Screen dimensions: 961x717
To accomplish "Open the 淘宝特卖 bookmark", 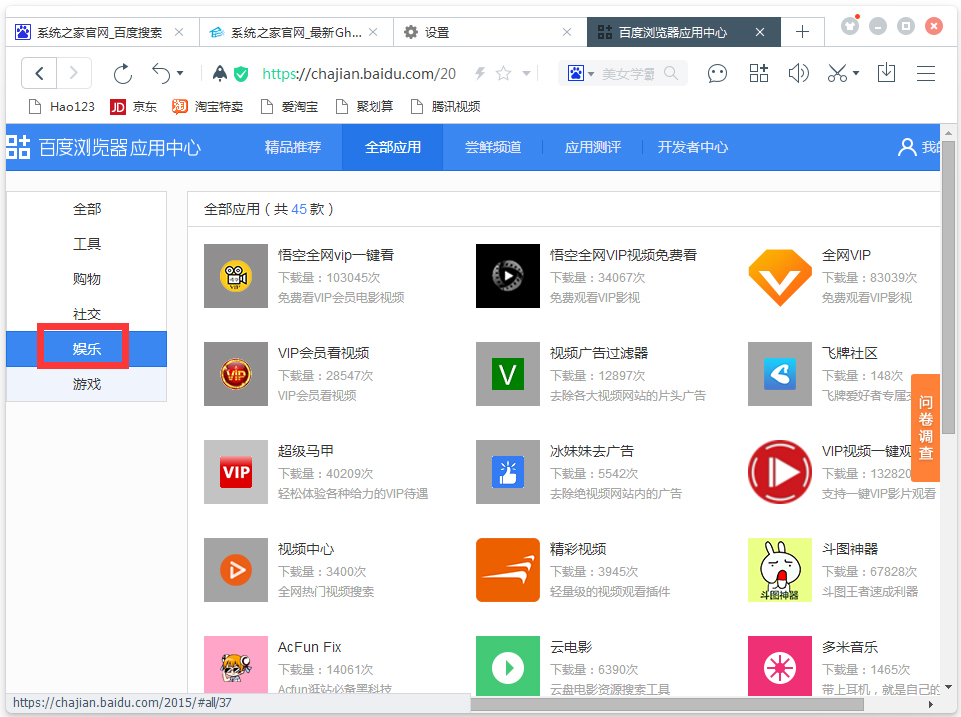I will [x=208, y=107].
